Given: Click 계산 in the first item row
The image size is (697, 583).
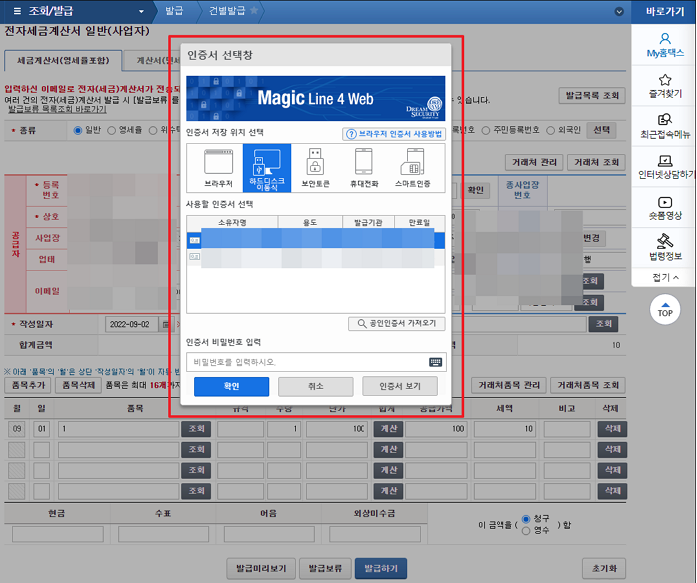Looking at the screenshot, I should pyautogui.click(x=388, y=429).
